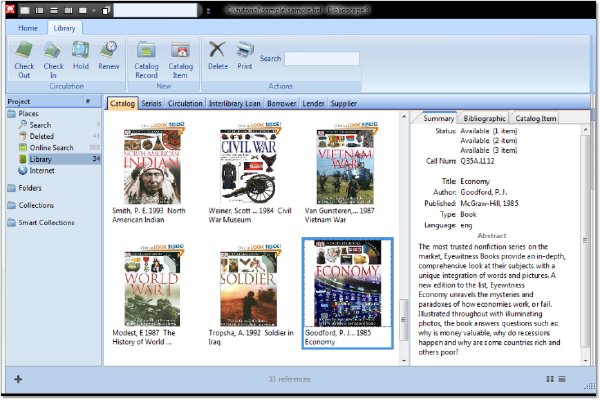Screen dimensions: 600x400
Task: Open the Folders group
Action: pyautogui.click(x=24, y=188)
